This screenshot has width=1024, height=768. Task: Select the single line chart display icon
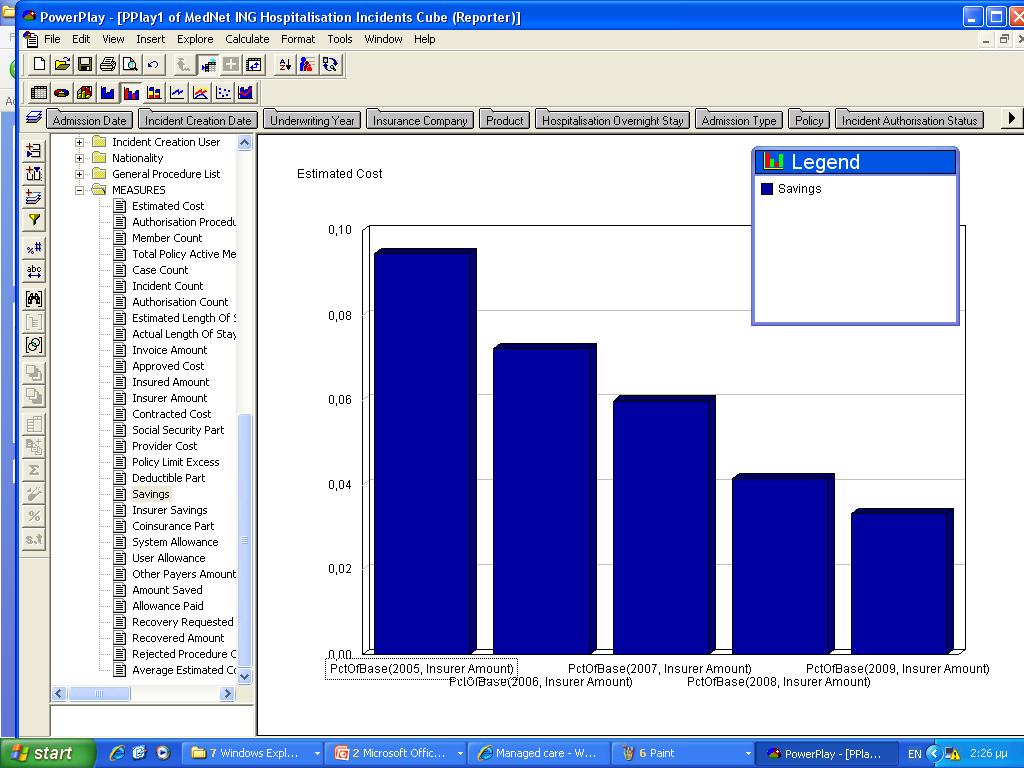(x=176, y=93)
